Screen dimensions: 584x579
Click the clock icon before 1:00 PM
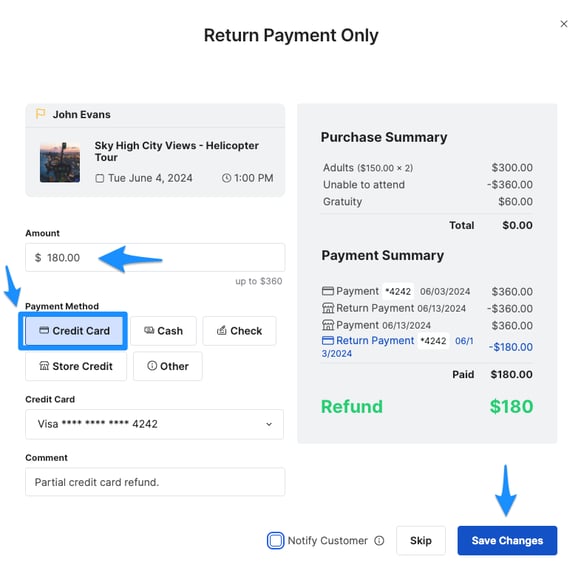(226, 178)
